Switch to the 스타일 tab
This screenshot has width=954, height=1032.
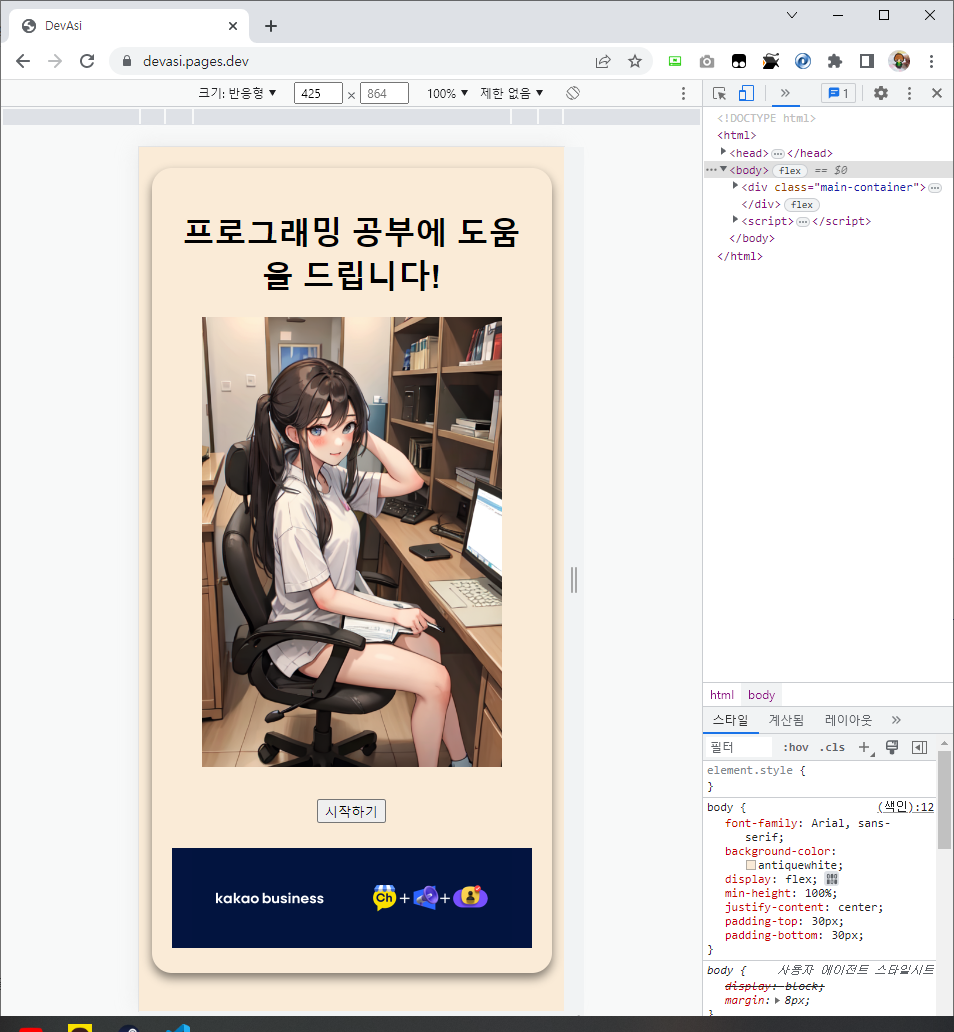730,720
